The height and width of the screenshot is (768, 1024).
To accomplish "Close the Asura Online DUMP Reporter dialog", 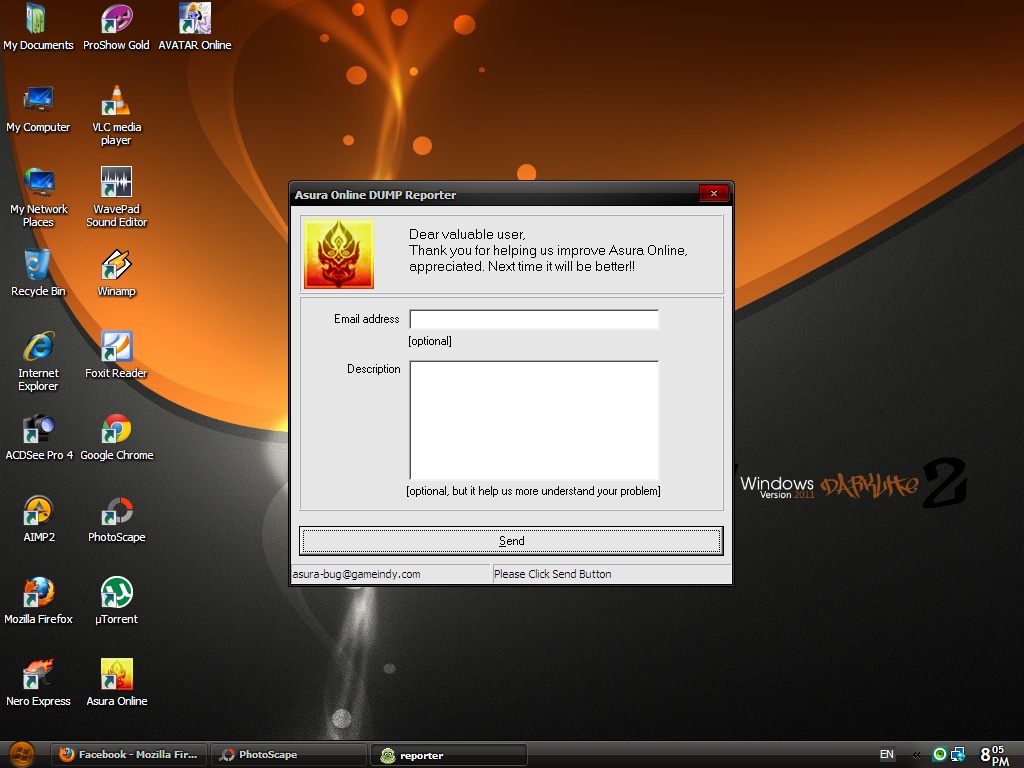I will coord(714,193).
